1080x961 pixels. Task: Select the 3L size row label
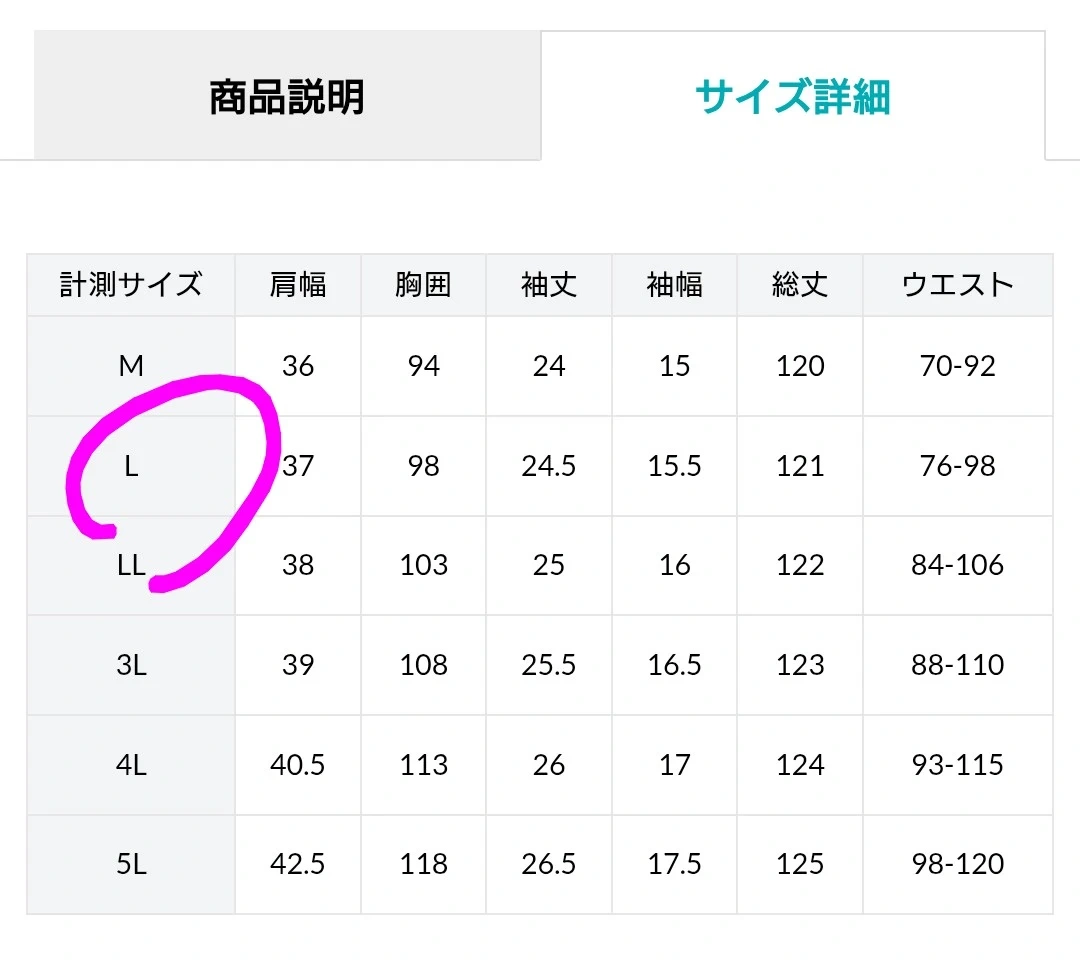coord(131,665)
